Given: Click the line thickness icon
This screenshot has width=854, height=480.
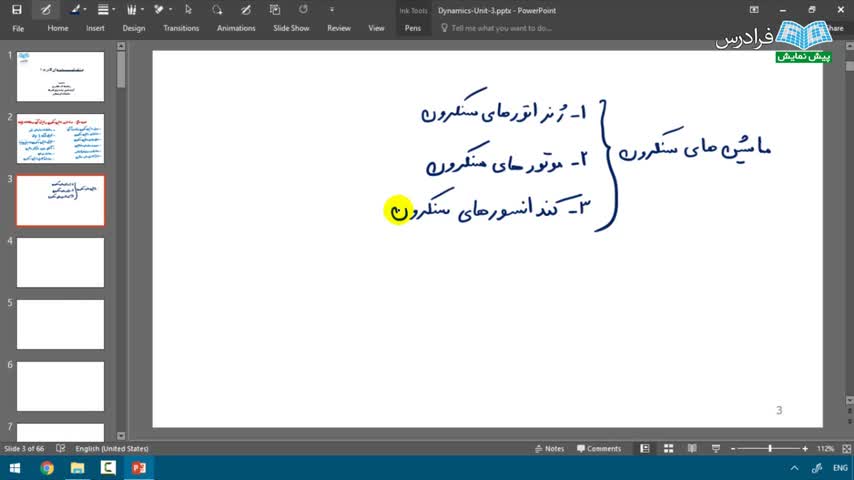Looking at the screenshot, I should pos(103,10).
